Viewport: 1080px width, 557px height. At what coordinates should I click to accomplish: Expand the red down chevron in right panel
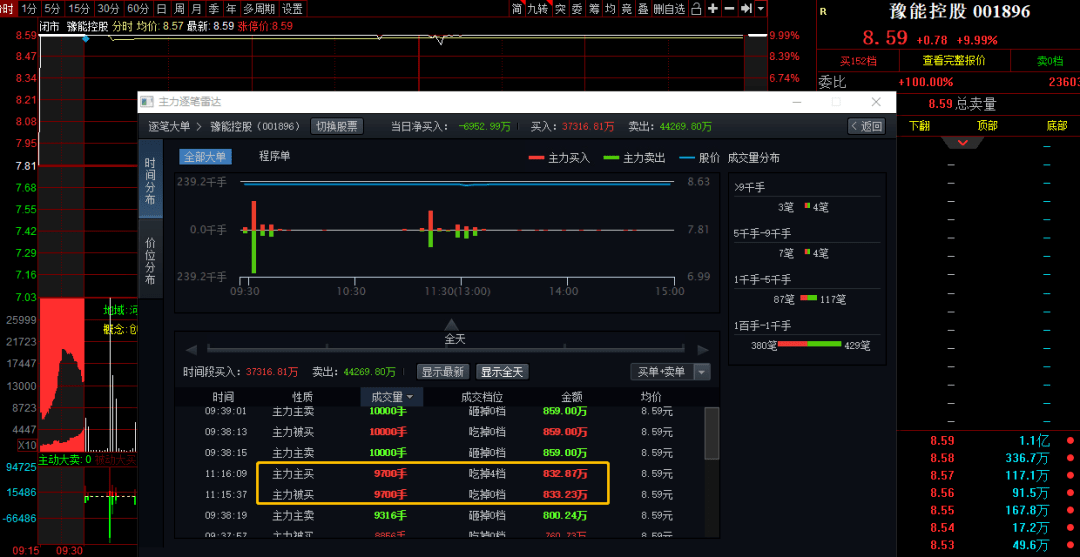click(x=963, y=143)
